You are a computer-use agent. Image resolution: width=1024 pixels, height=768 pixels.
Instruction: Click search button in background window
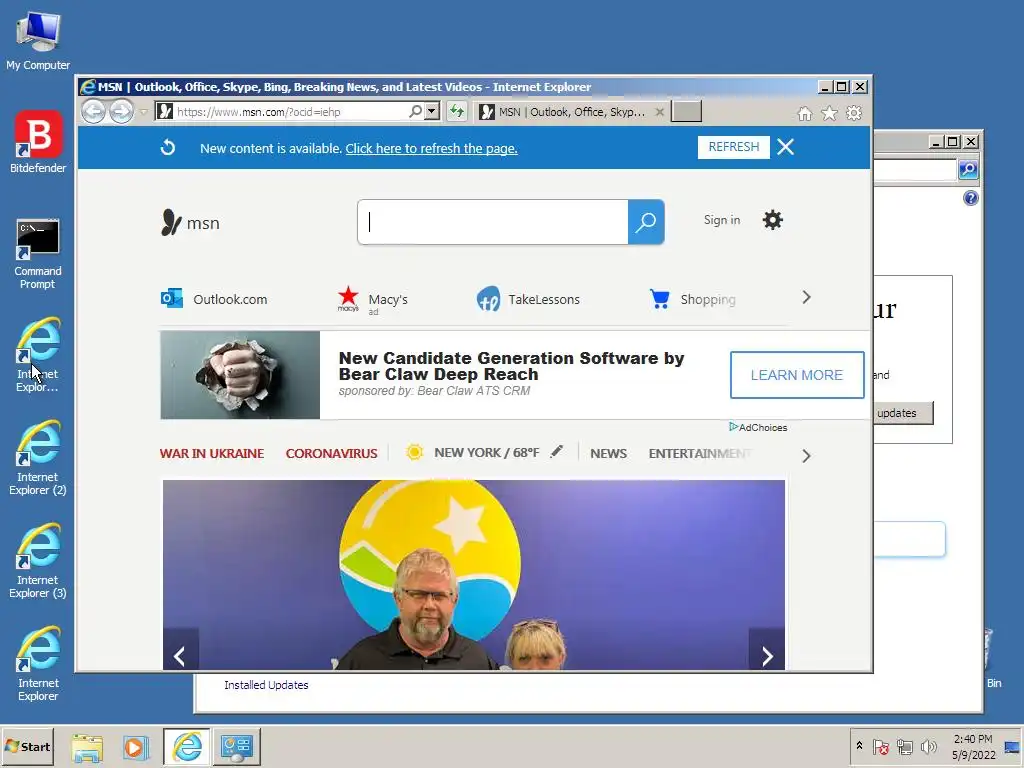(x=968, y=170)
